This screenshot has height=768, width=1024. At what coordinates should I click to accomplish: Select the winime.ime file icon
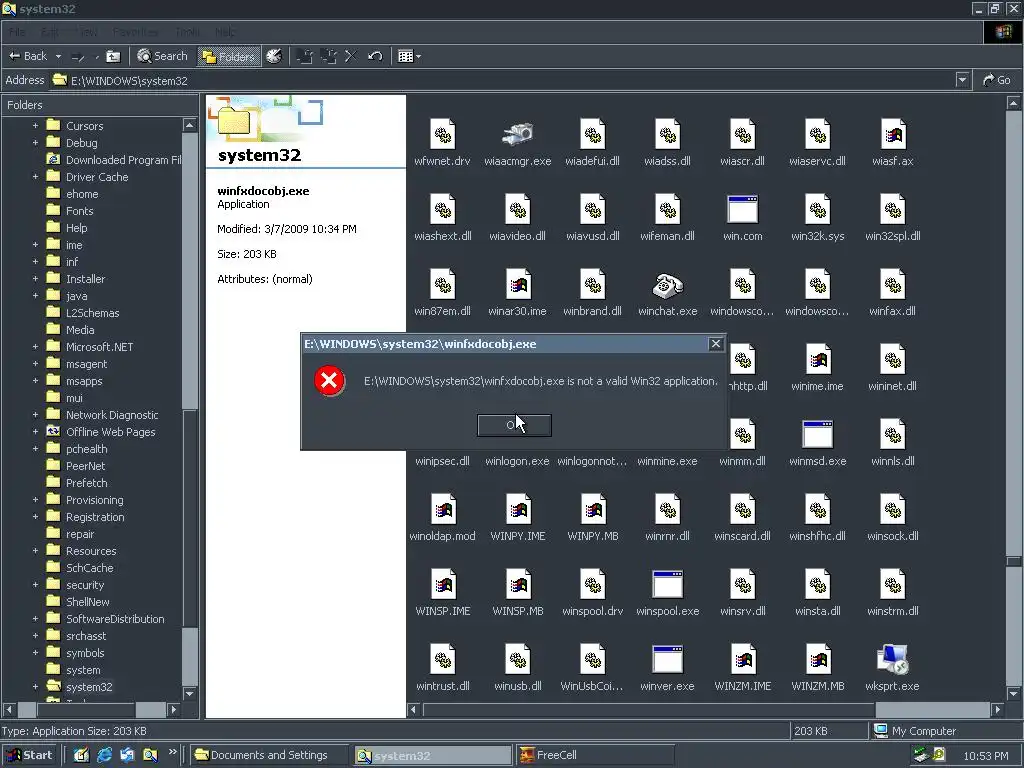tap(818, 360)
